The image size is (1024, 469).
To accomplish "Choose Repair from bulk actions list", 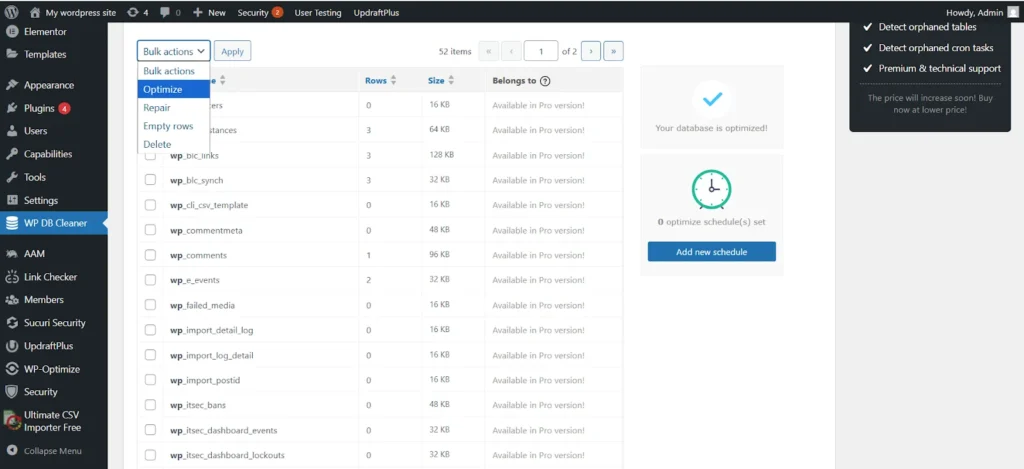I will [x=174, y=108].
